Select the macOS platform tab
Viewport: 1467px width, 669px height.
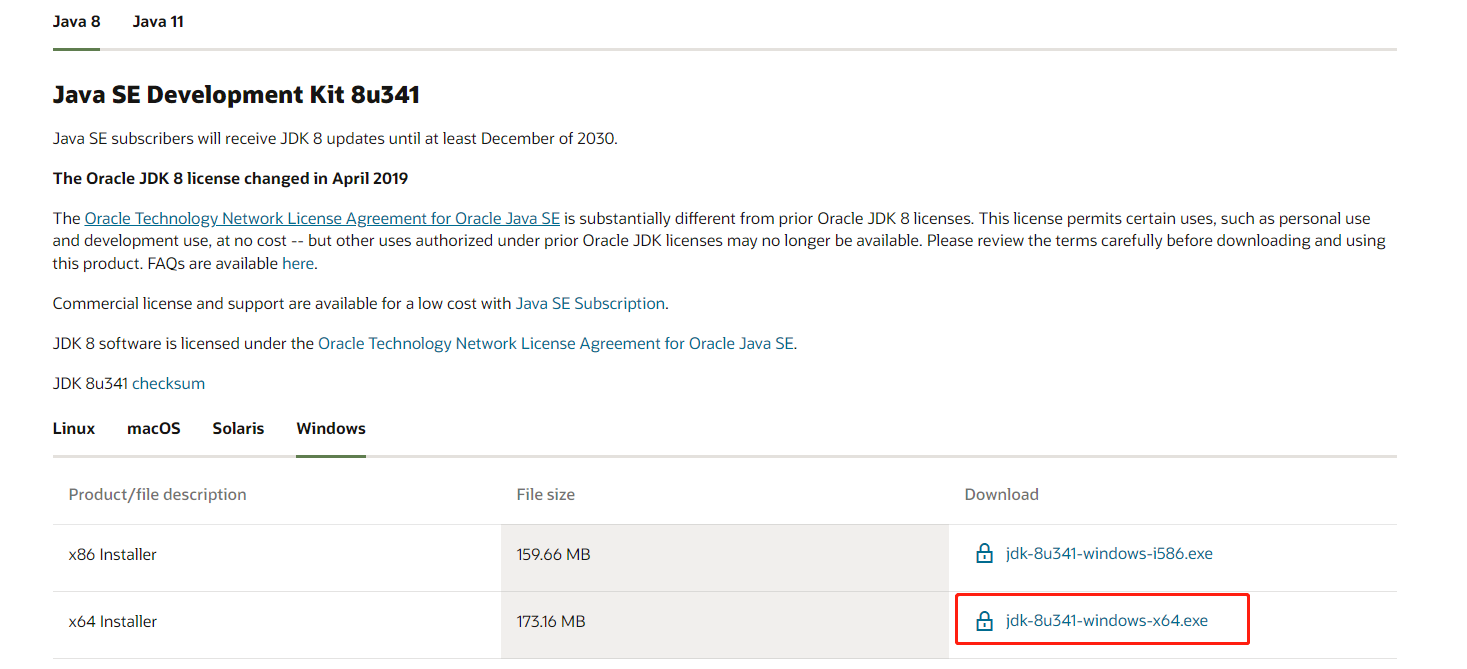point(154,428)
